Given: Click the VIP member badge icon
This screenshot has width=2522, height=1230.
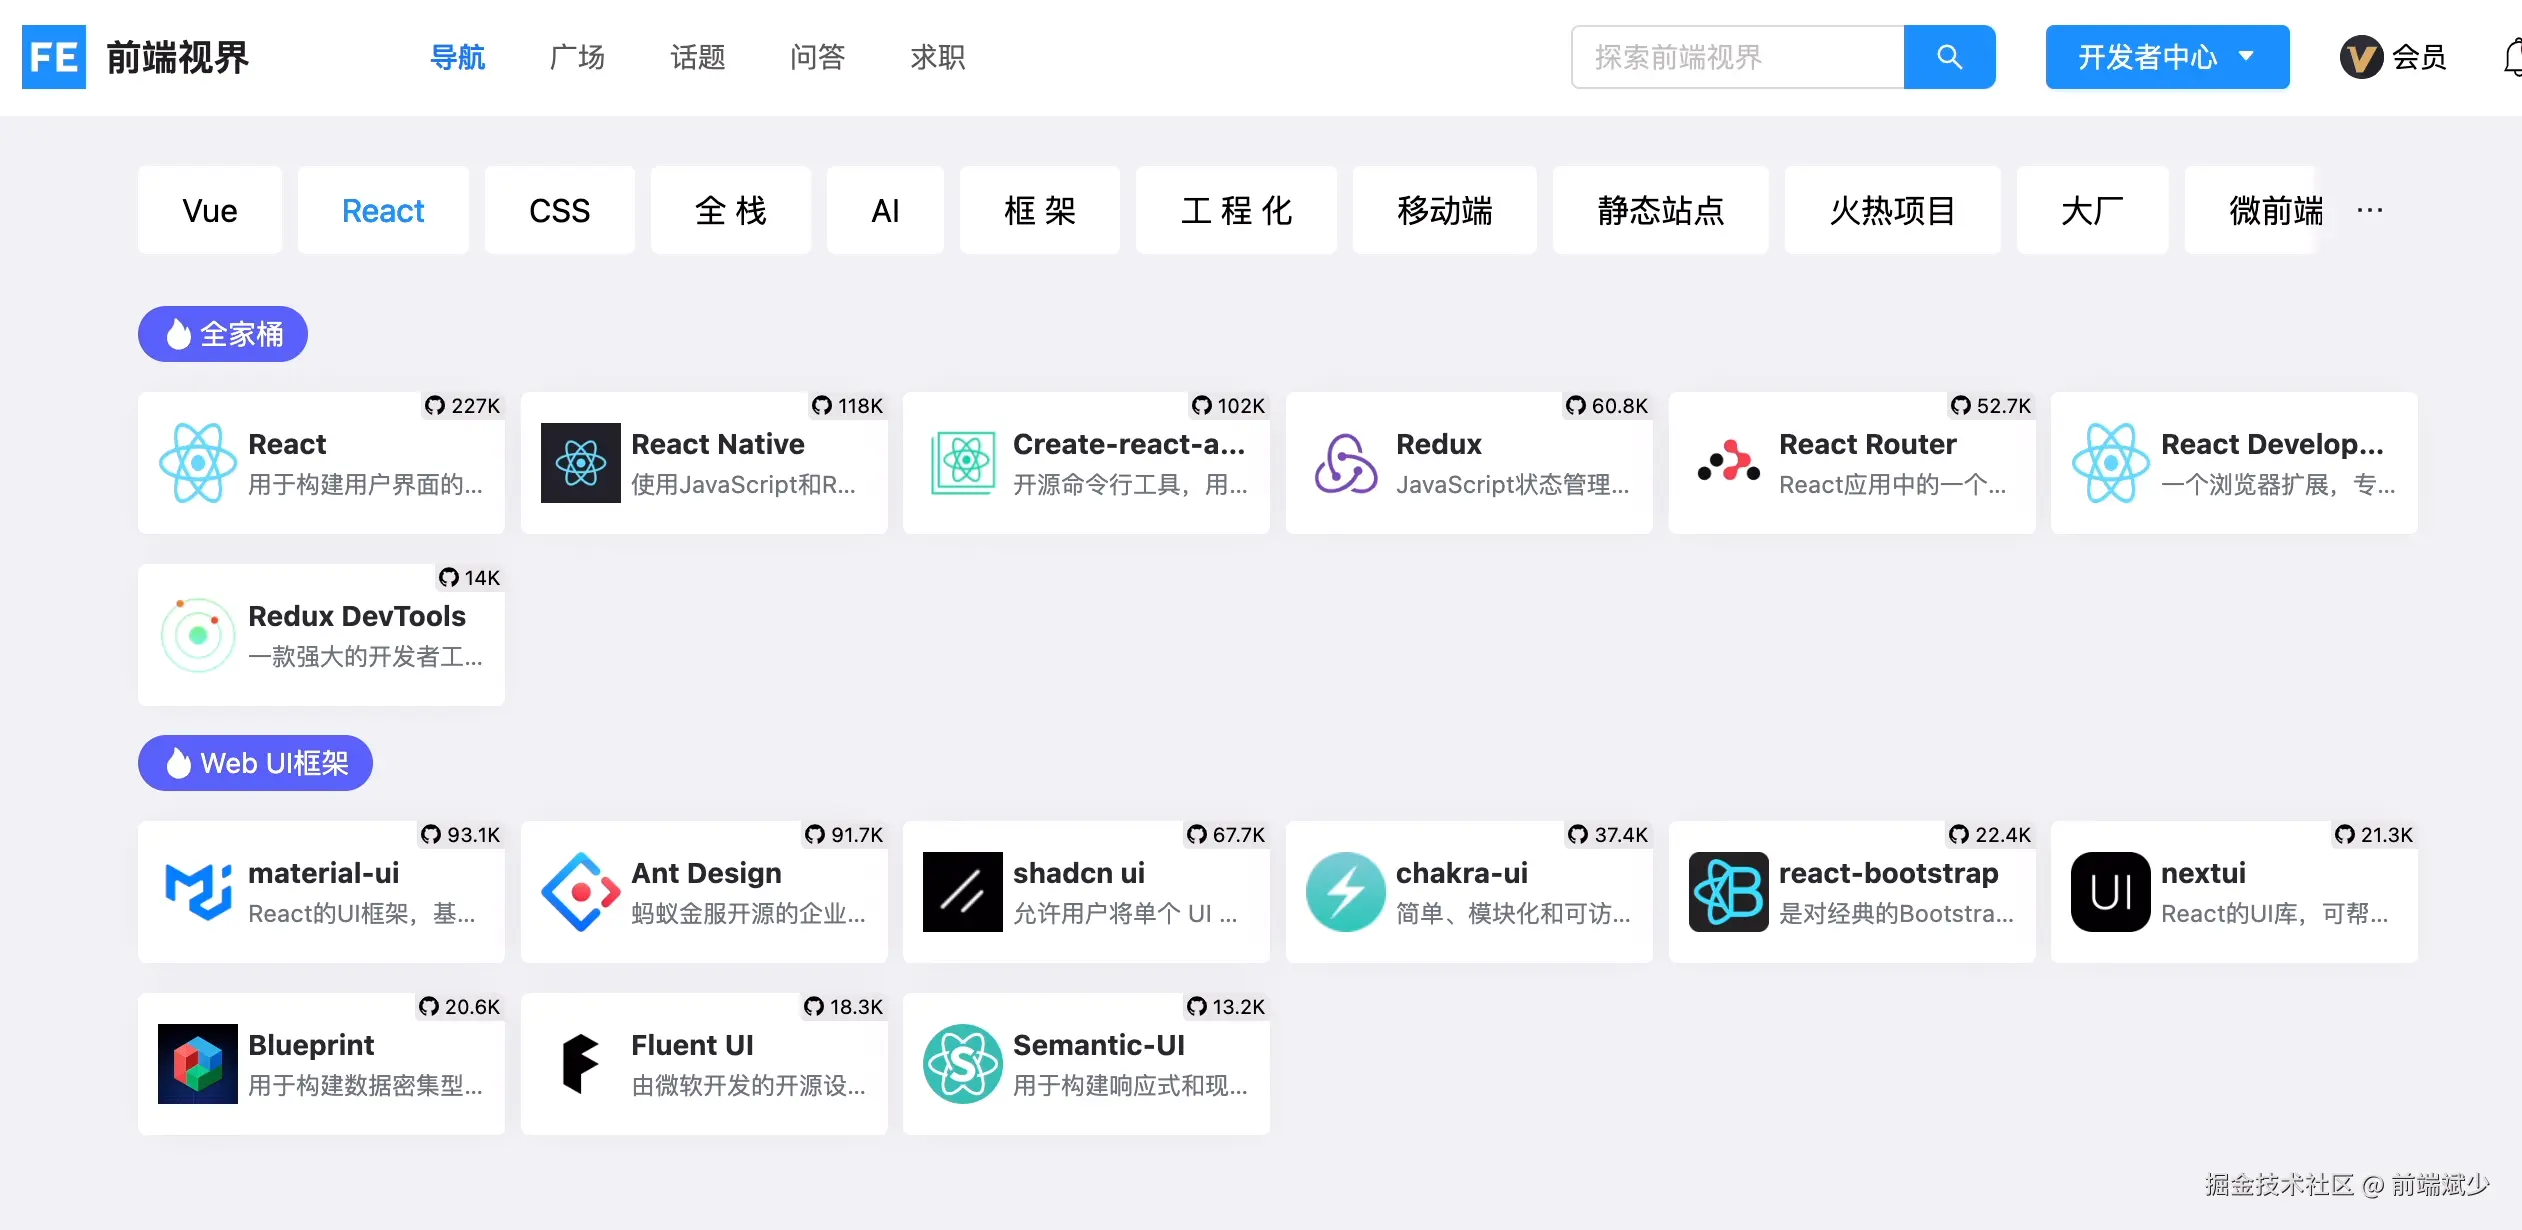Looking at the screenshot, I should coord(2362,57).
